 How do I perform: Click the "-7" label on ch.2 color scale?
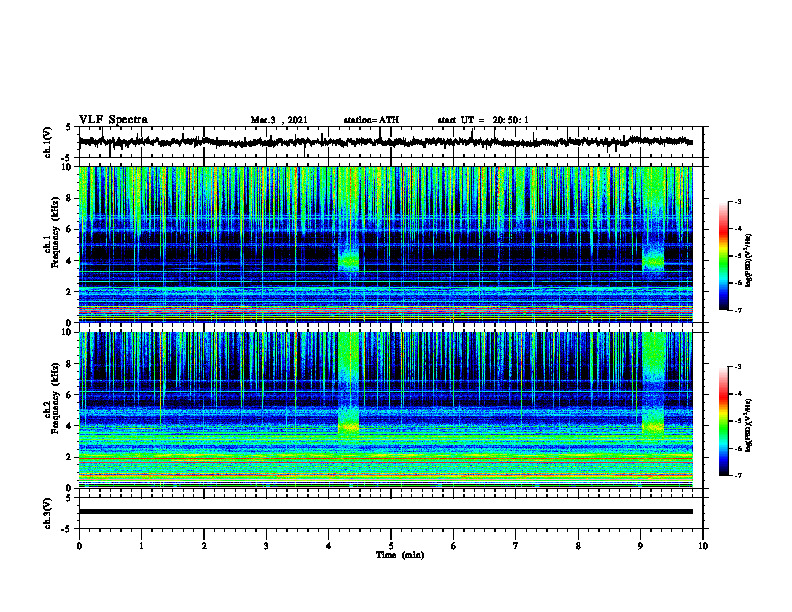(738, 476)
